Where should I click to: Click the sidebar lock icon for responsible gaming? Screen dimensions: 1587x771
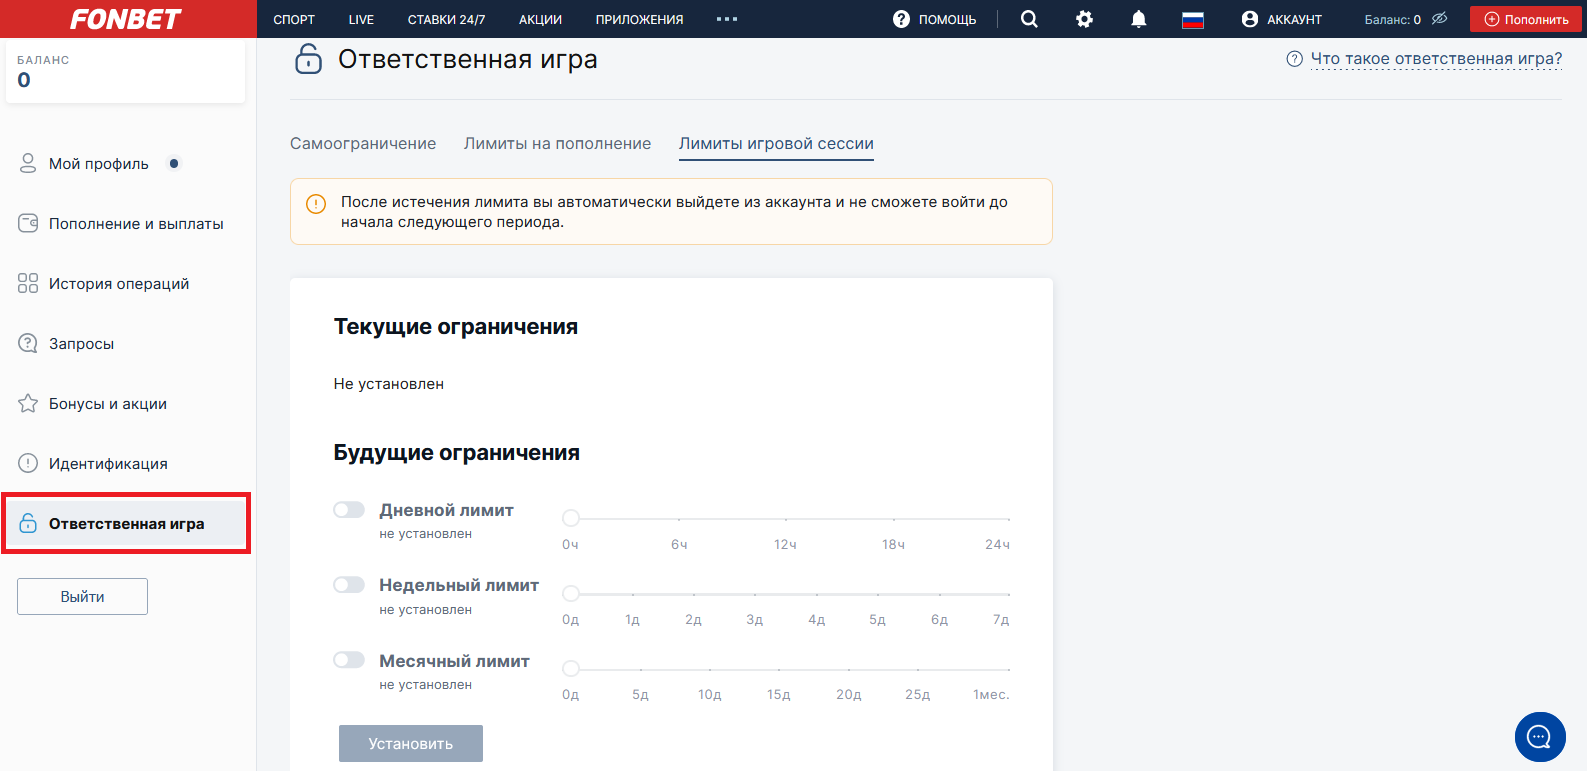tap(28, 523)
